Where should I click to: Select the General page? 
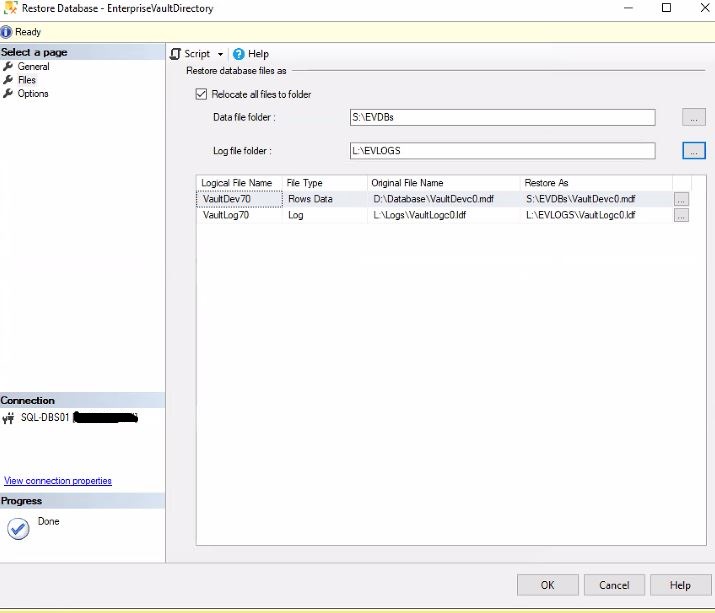(33, 67)
